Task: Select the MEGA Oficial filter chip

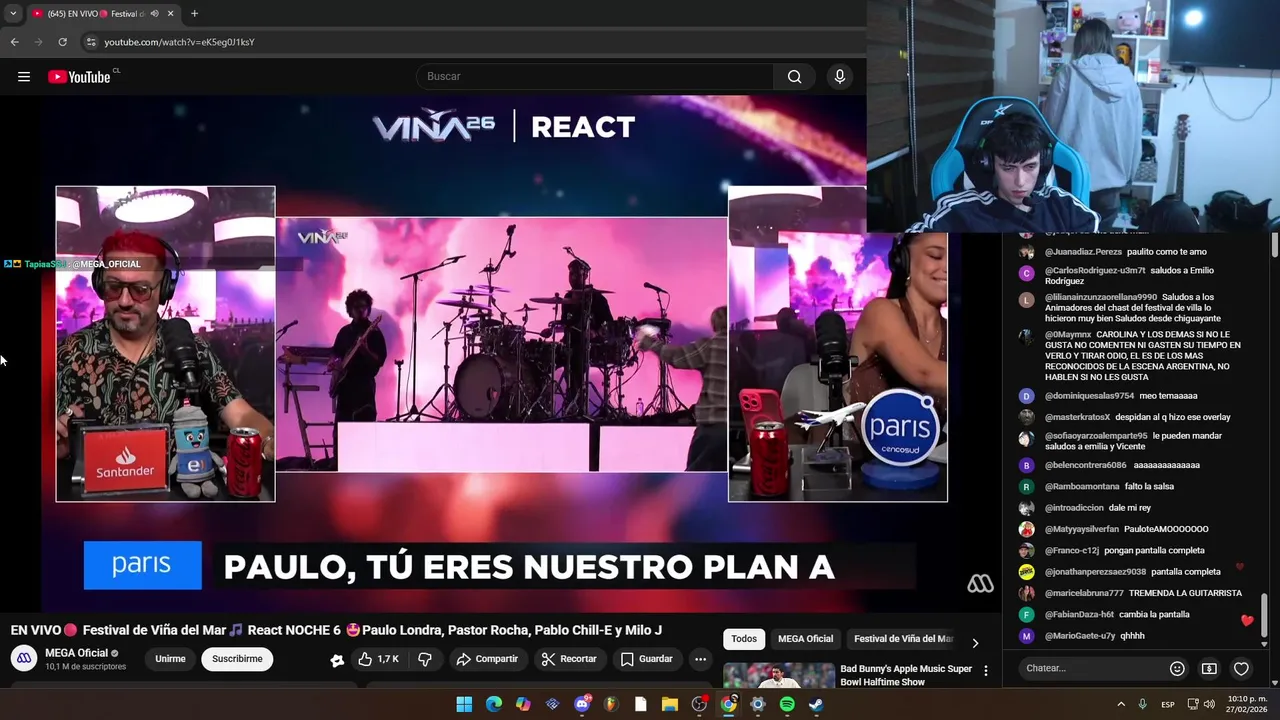Action: tap(805, 639)
